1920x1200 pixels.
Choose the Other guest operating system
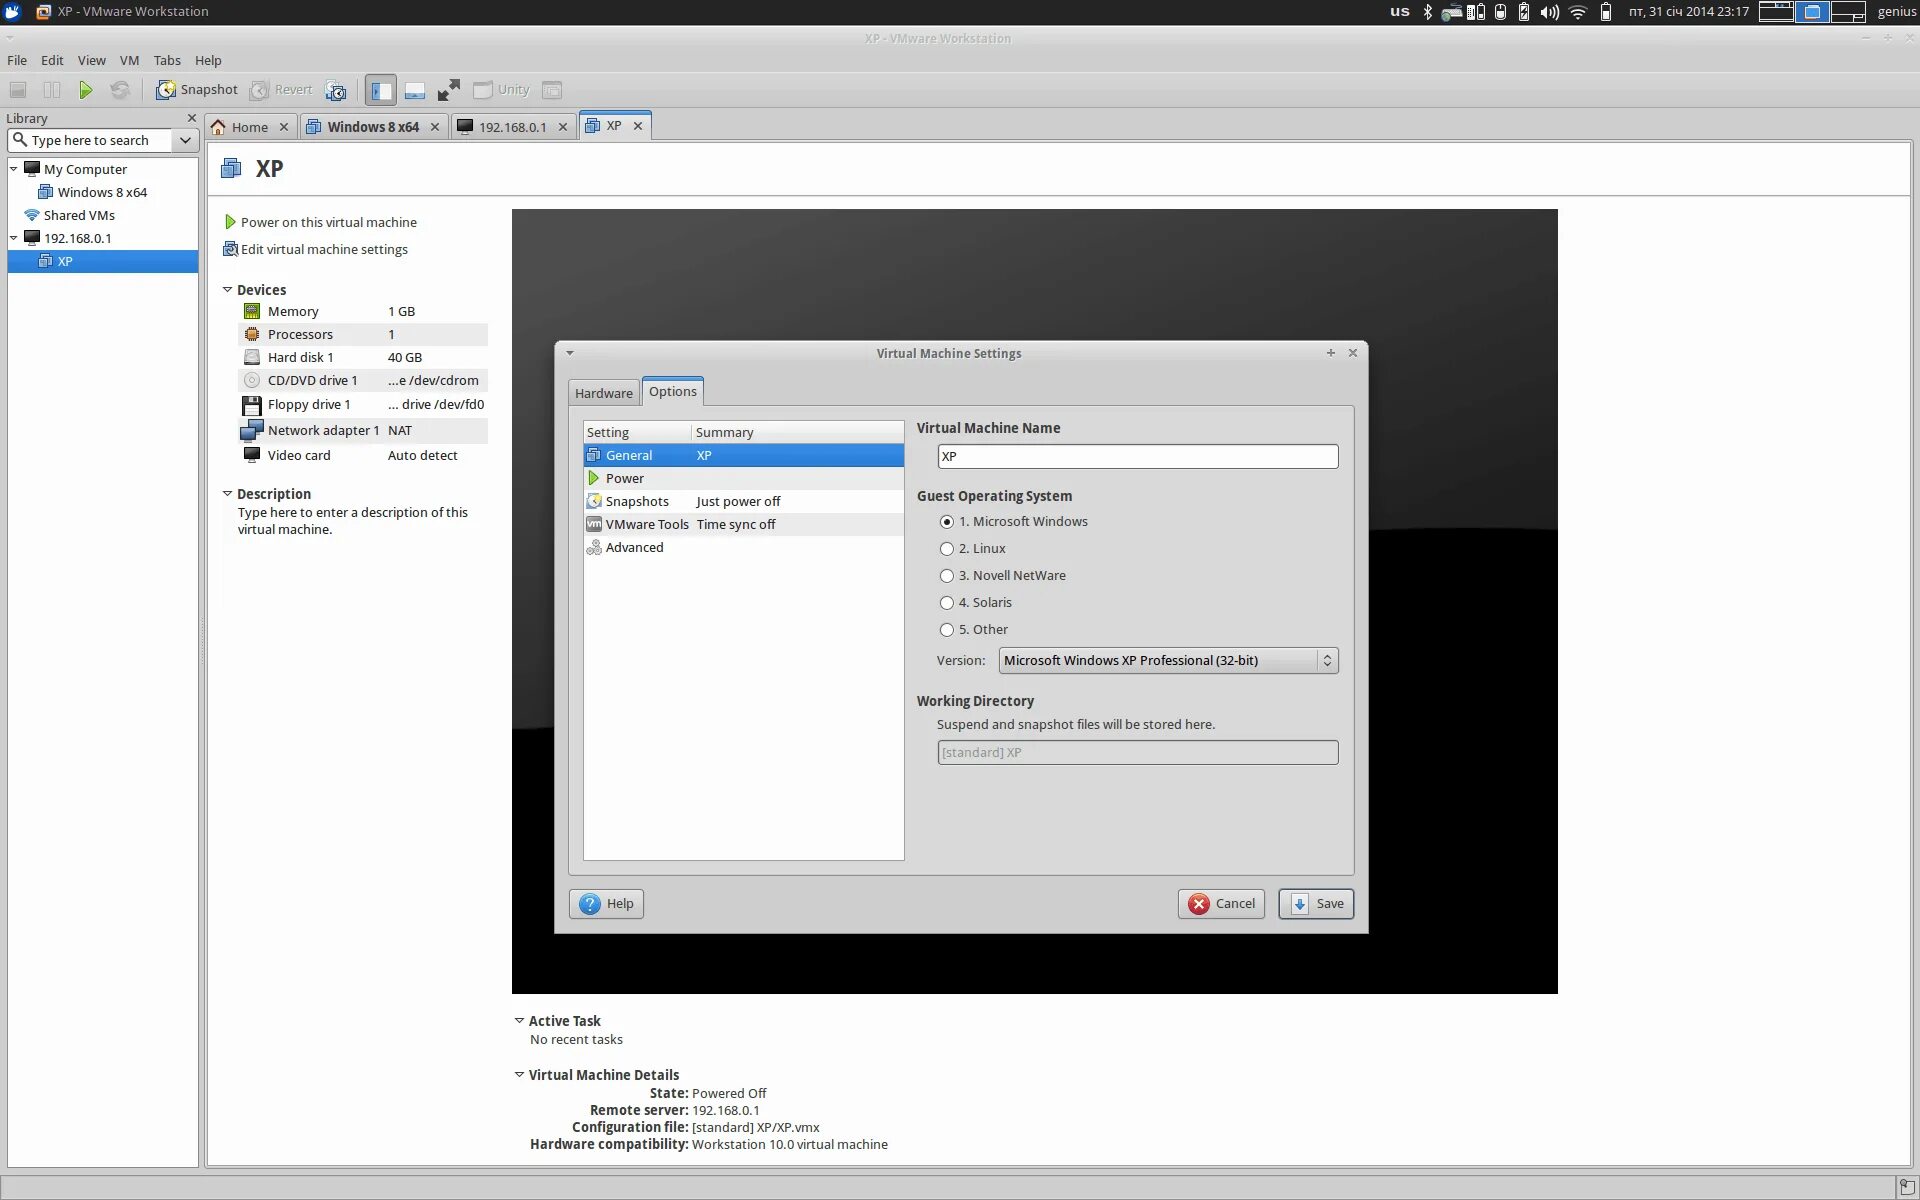[x=946, y=630]
